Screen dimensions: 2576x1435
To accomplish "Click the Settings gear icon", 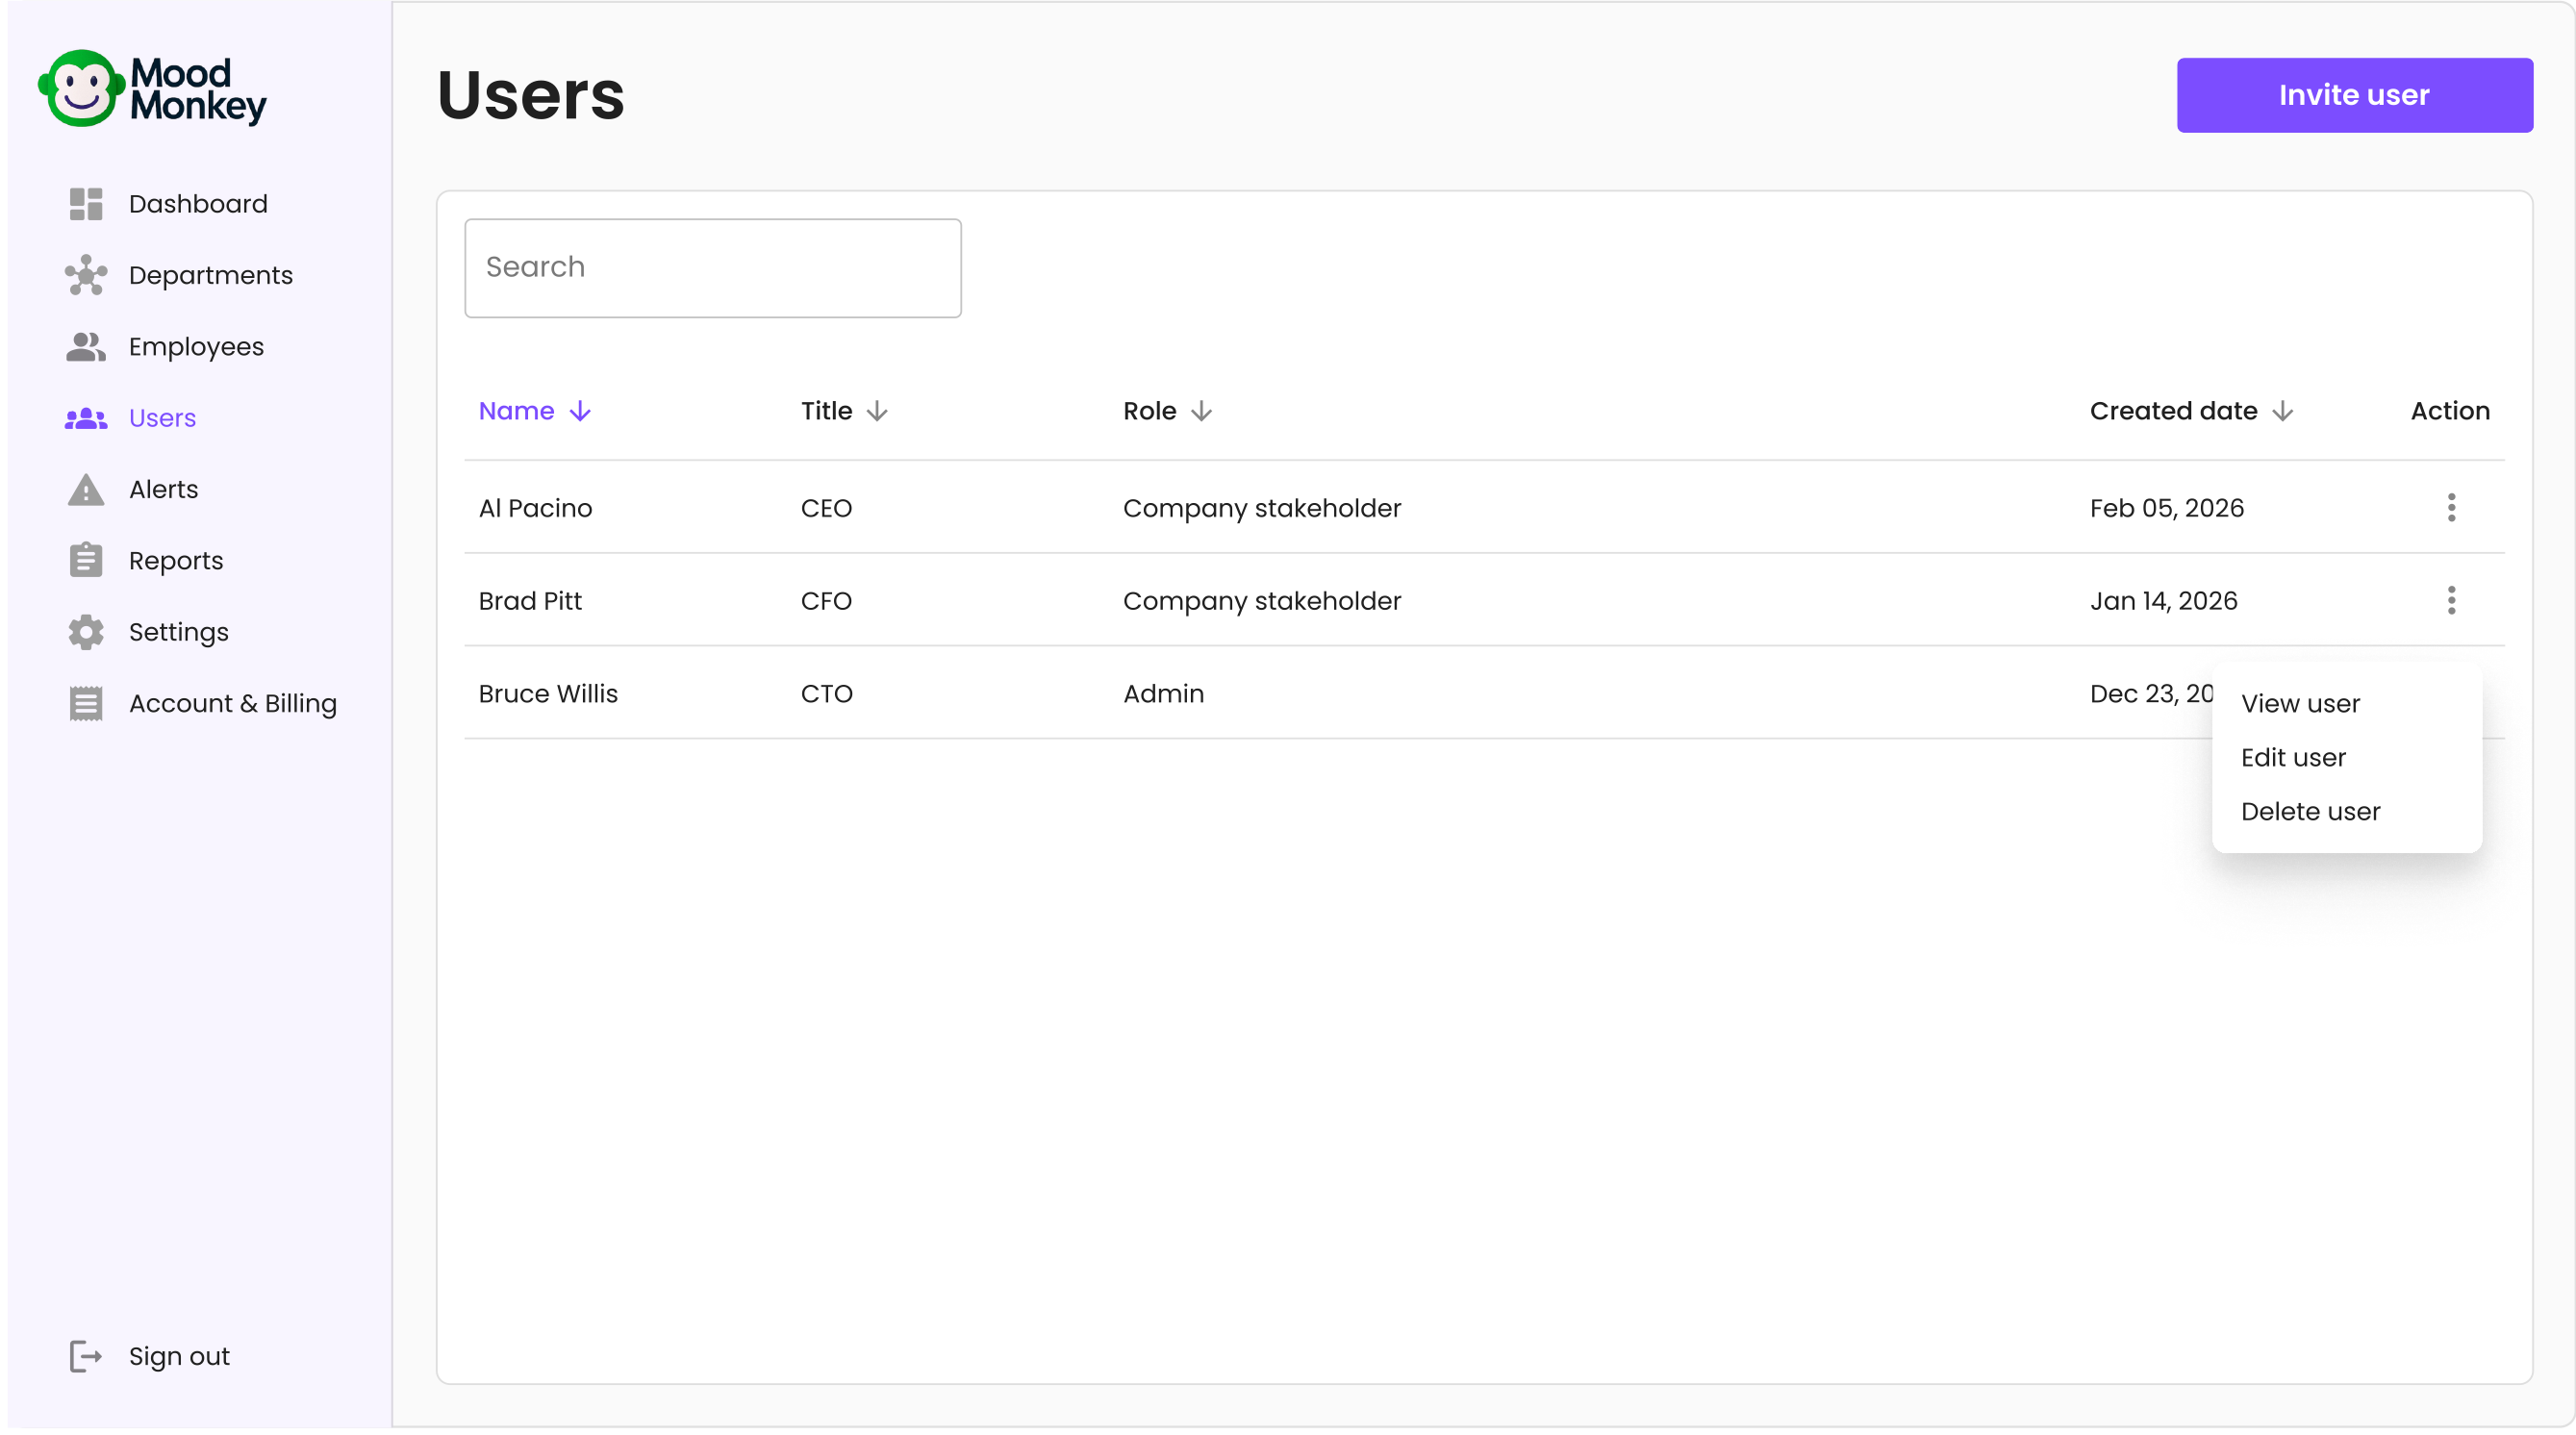I will pos(86,632).
